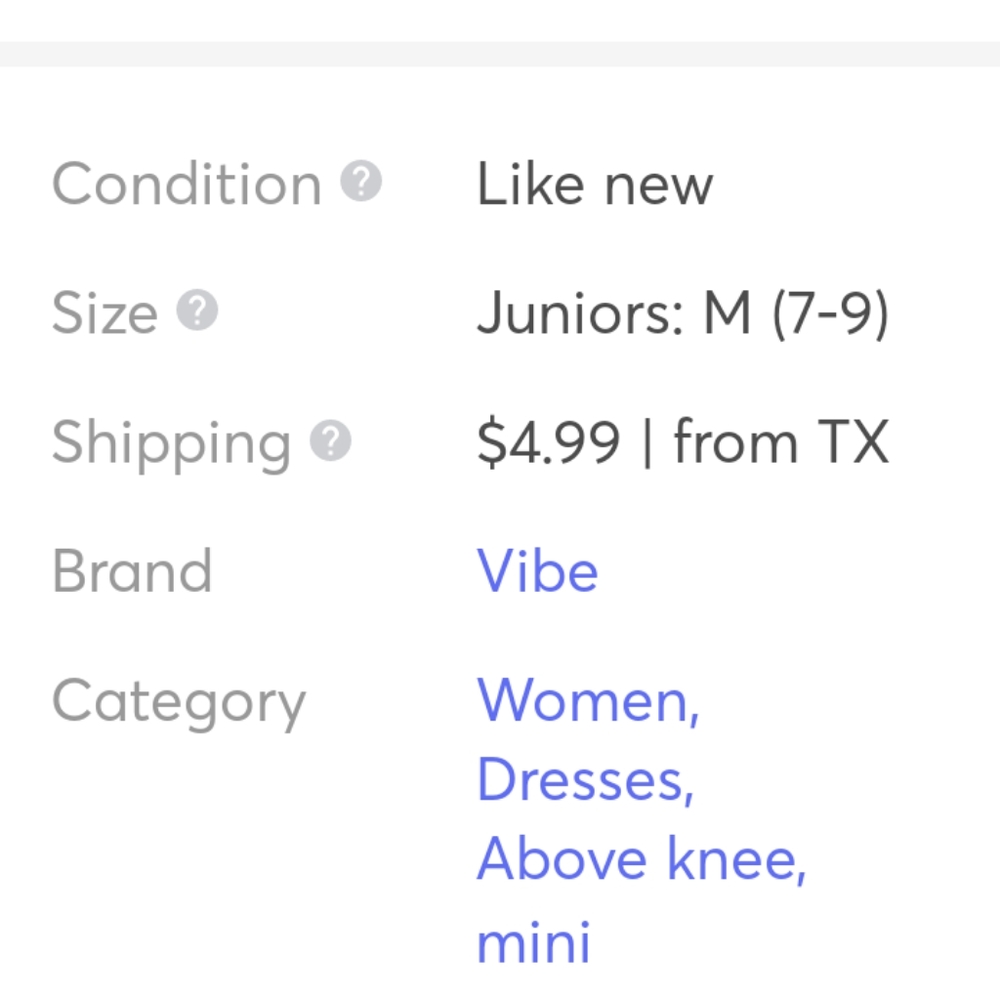Select the Above knee category link
Viewport: 1000px width, 997px height.
click(642, 860)
